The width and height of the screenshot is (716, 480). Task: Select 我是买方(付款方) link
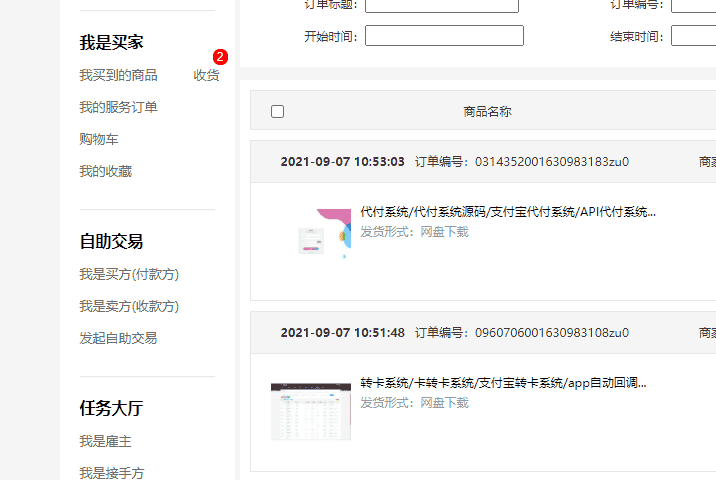pyautogui.click(x=129, y=274)
